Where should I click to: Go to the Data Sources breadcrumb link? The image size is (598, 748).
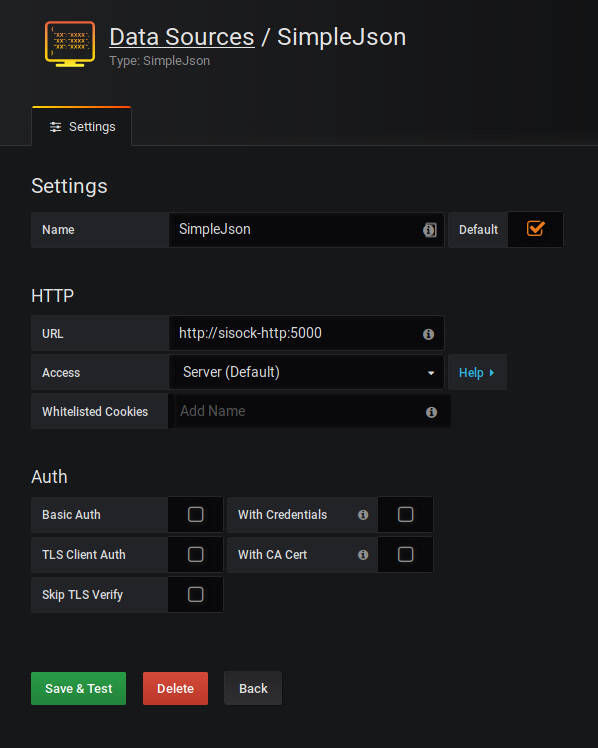[x=182, y=37]
